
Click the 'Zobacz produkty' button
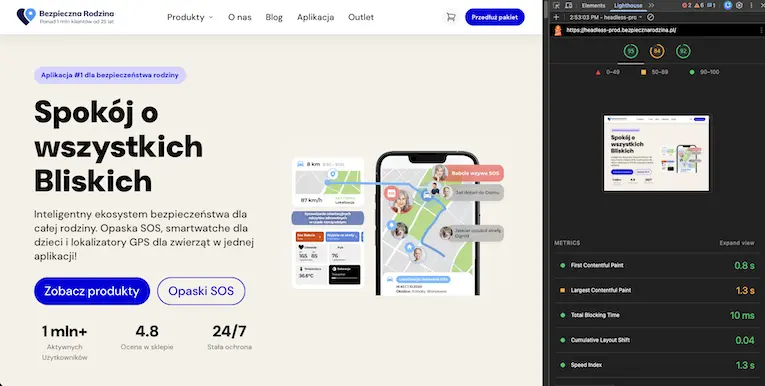(92, 291)
